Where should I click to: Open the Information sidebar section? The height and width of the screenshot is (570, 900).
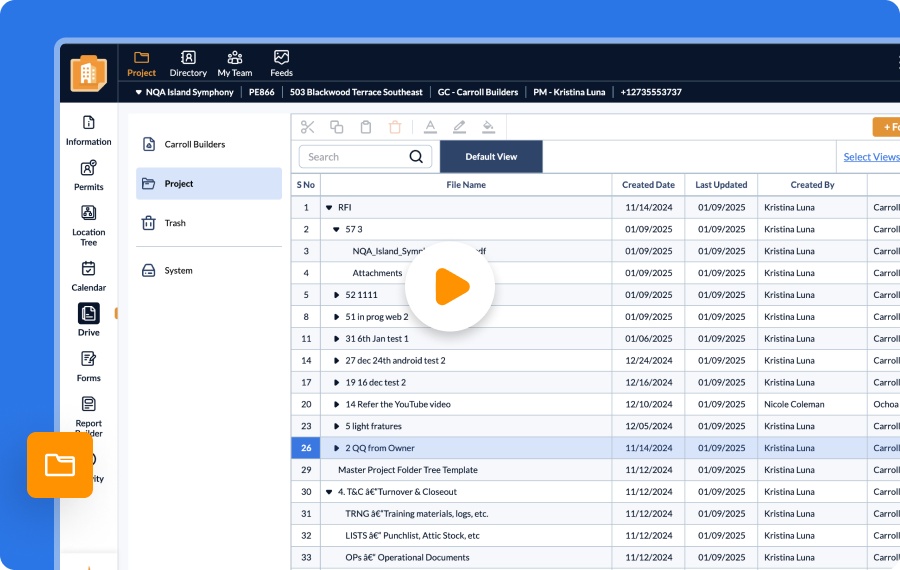click(88, 131)
